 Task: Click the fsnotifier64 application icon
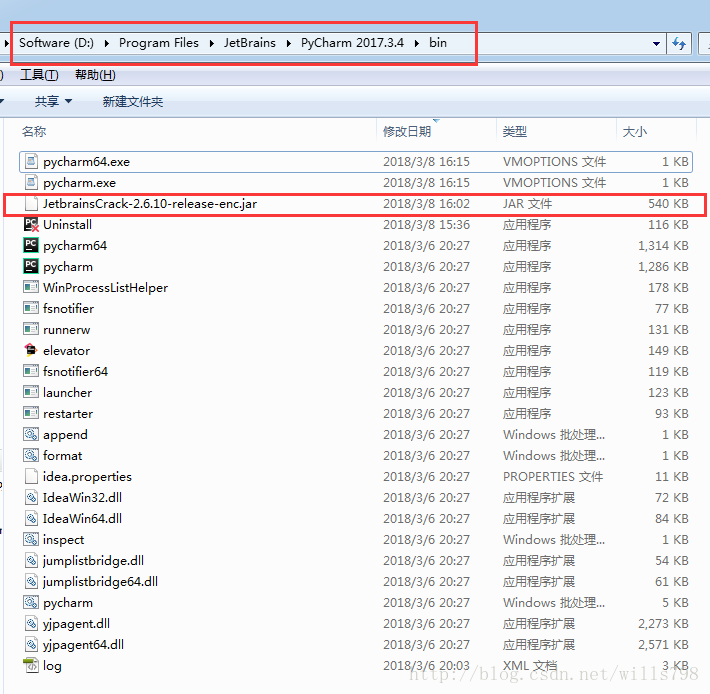click(31, 371)
